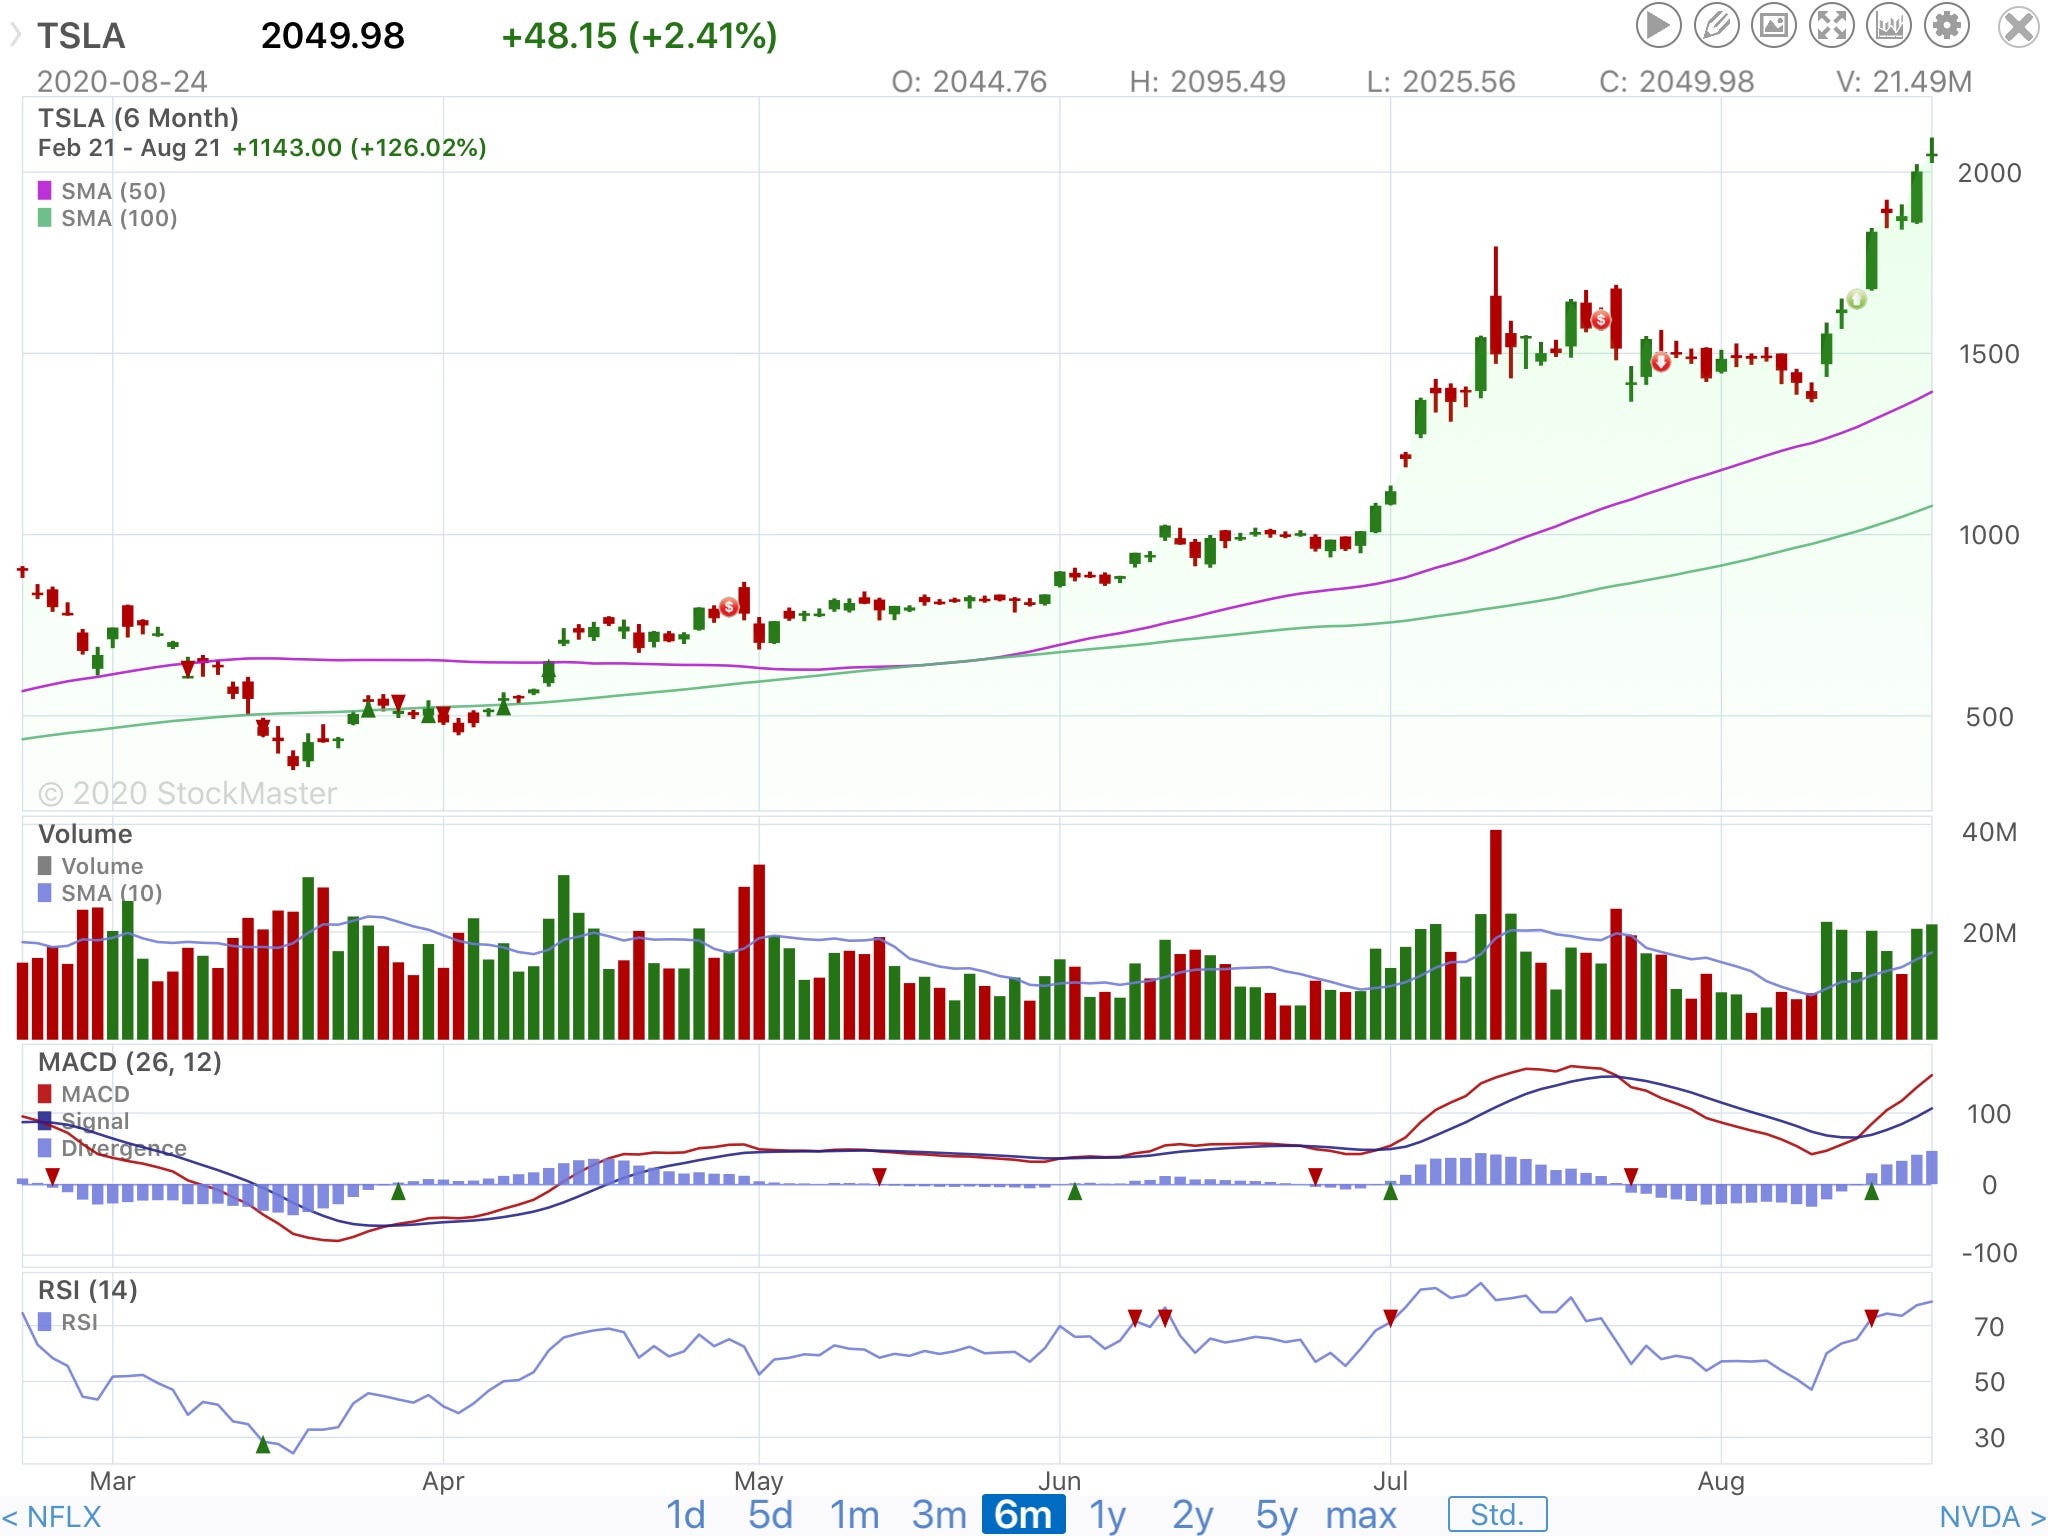Close the TSLA chart view
This screenshot has width=2048, height=1536.
point(2019,26)
